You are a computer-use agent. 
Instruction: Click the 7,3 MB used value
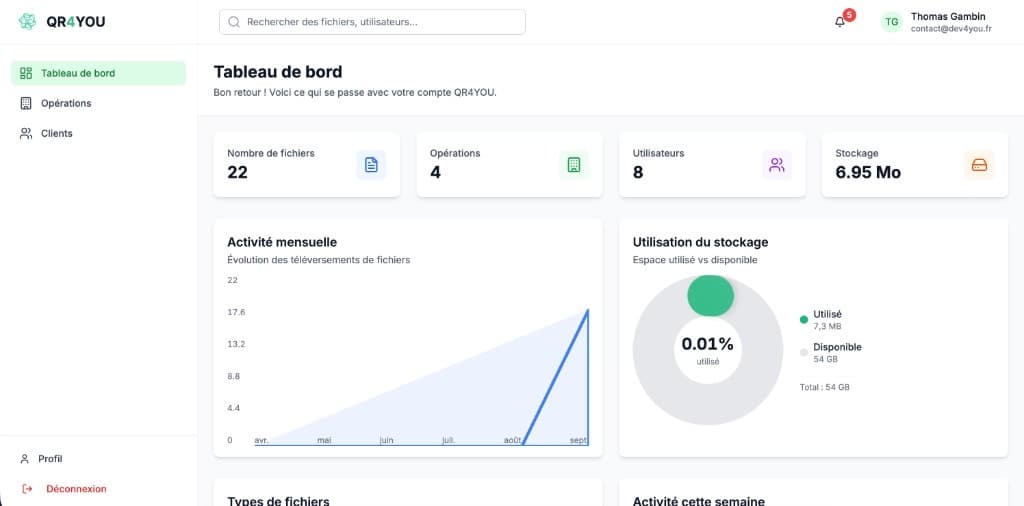[x=827, y=326]
